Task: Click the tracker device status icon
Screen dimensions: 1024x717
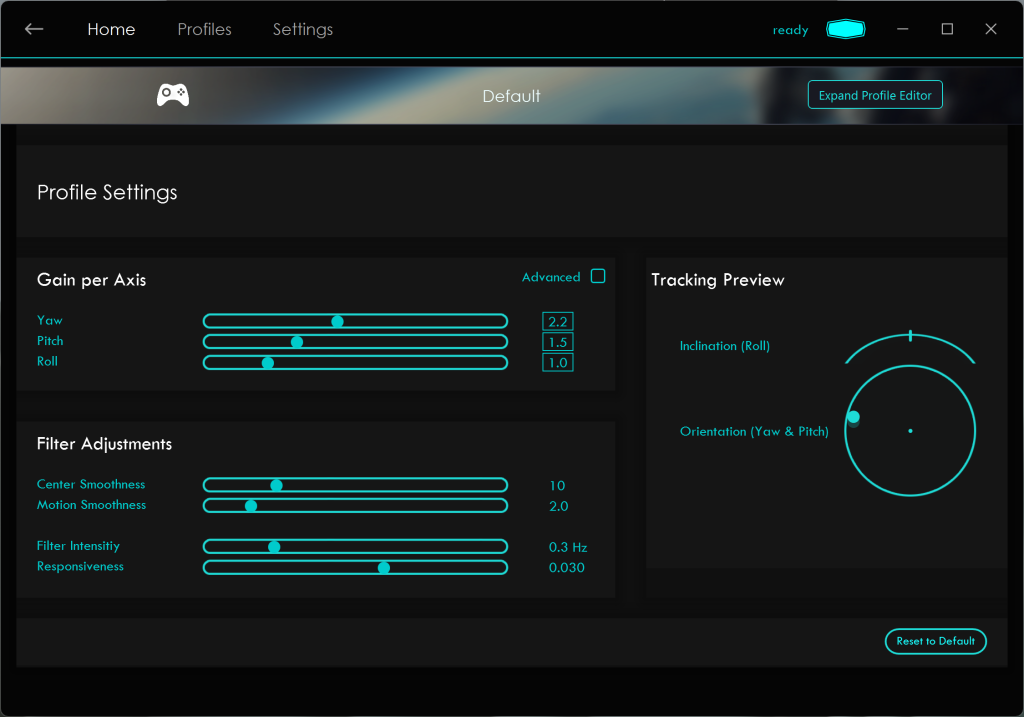Action: click(x=845, y=30)
